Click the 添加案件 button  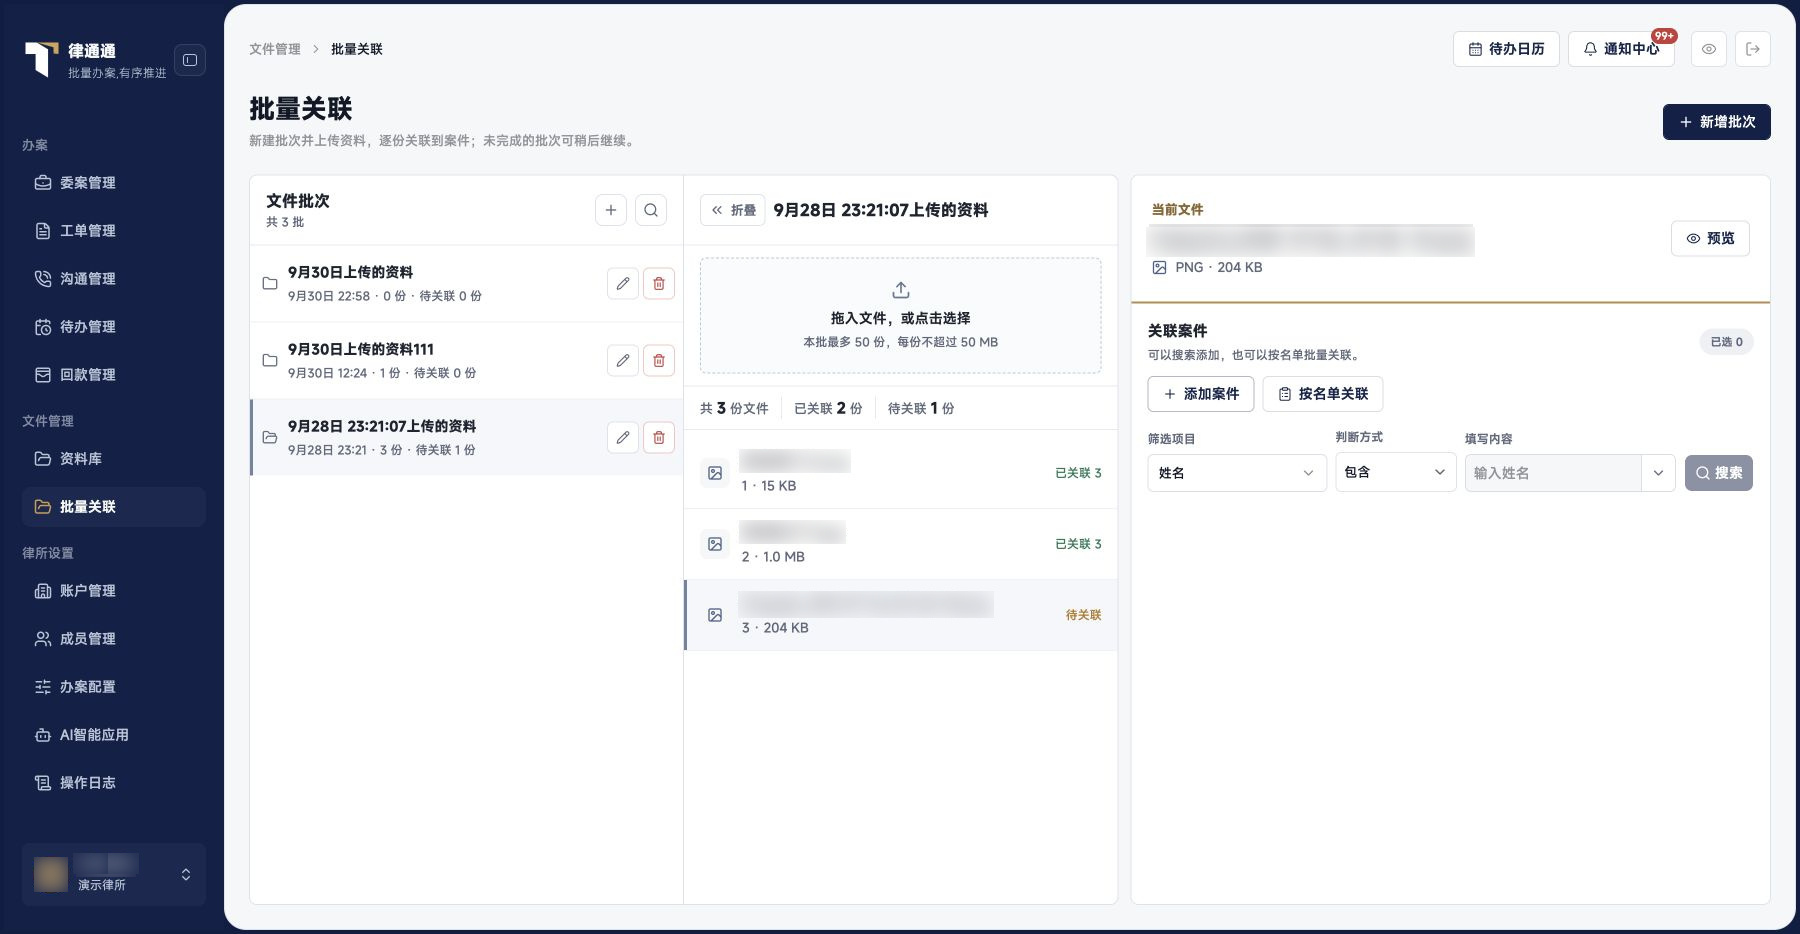[x=1201, y=394]
